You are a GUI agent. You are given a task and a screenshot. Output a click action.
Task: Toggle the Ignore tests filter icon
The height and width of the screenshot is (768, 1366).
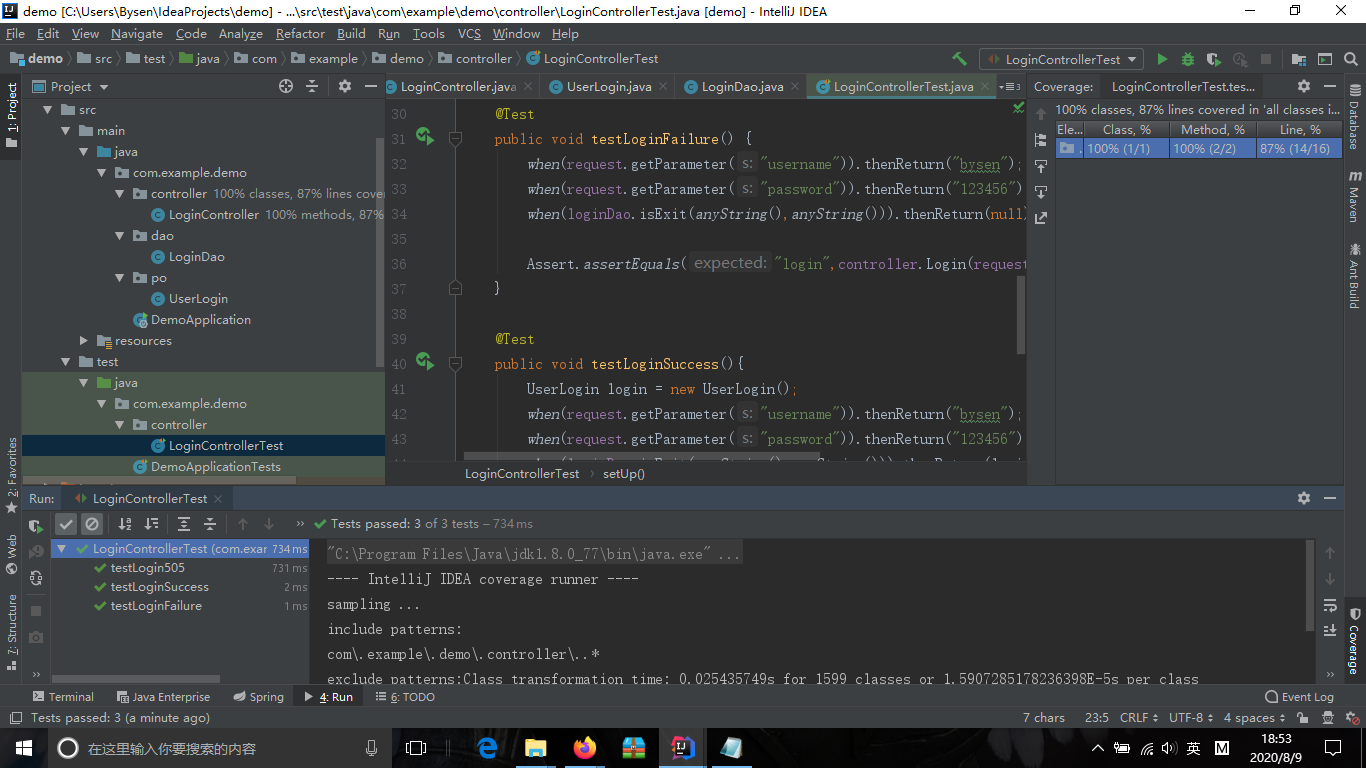[x=92, y=524]
